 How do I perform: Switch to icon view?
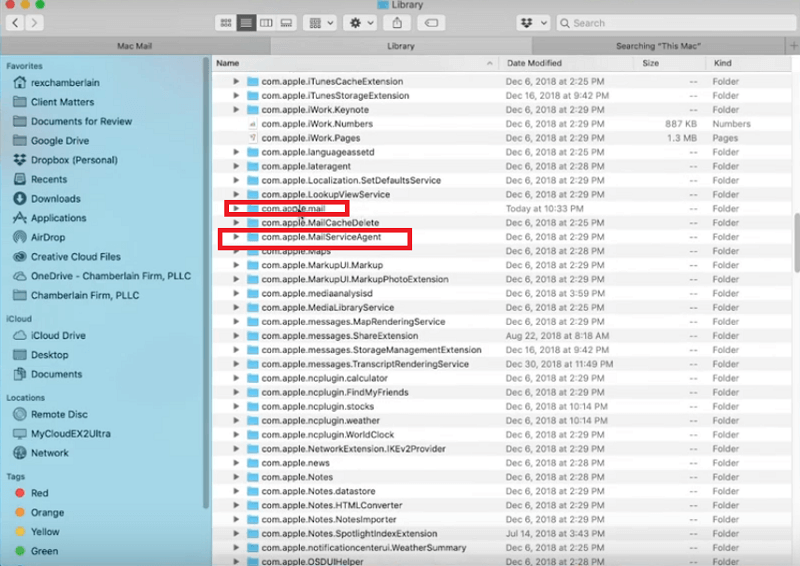click(x=226, y=23)
